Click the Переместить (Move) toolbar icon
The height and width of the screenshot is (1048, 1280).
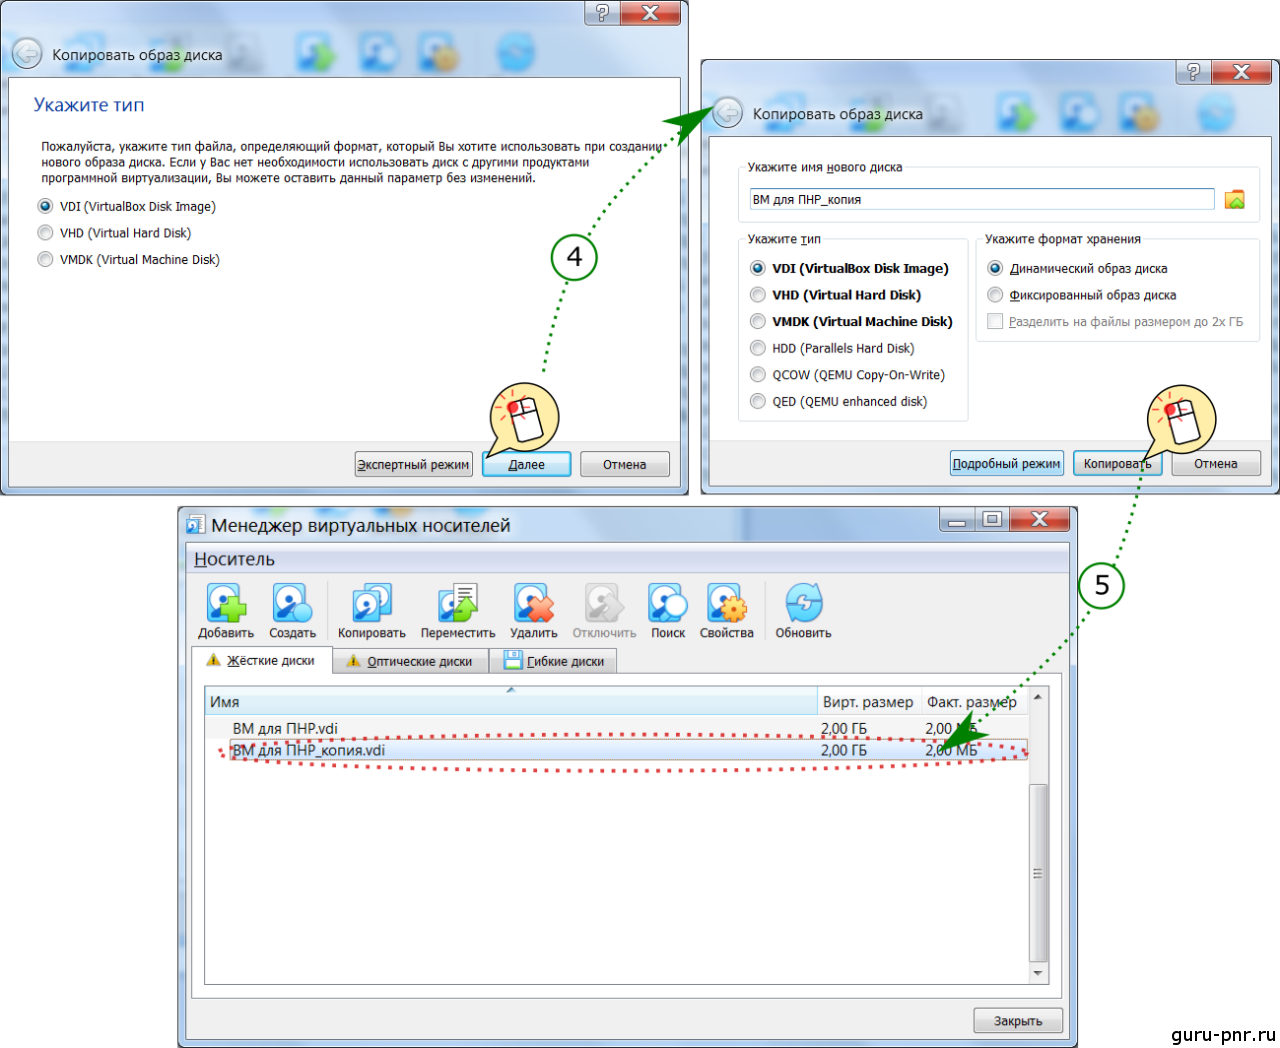[458, 605]
